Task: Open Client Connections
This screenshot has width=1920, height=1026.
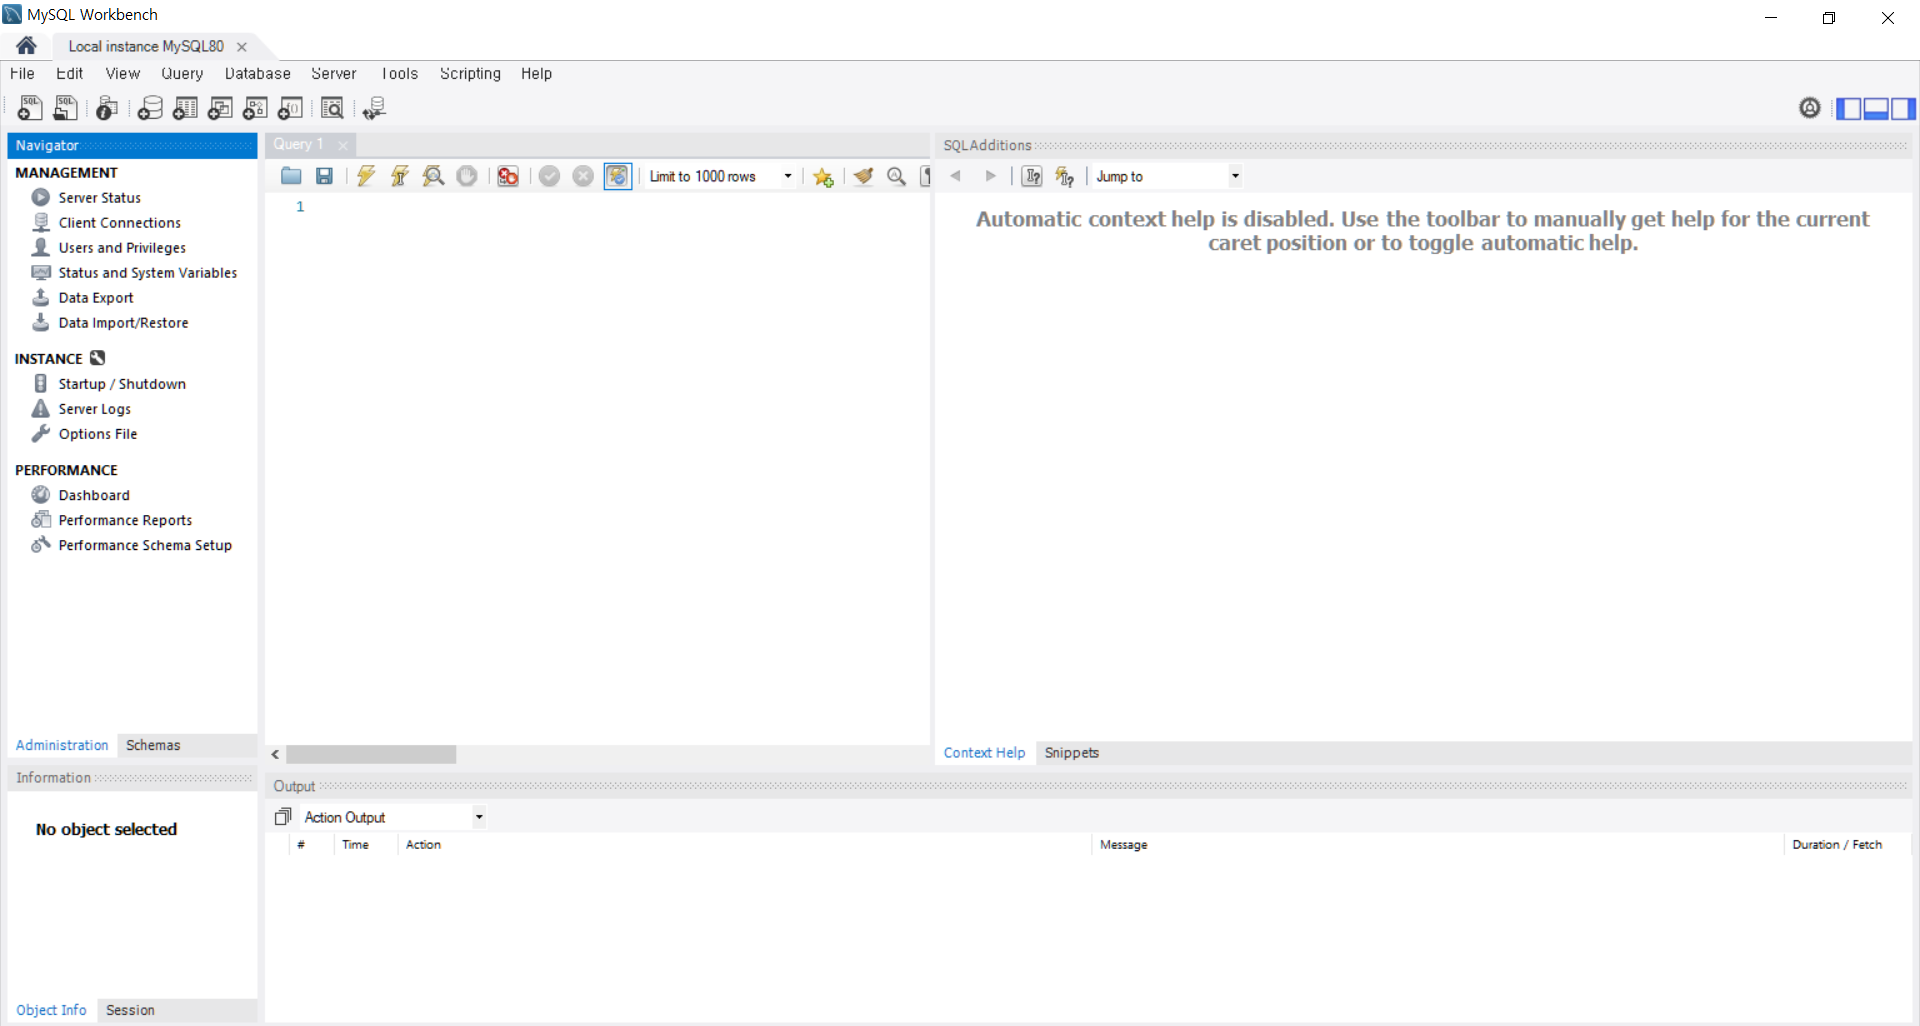Action: point(120,223)
